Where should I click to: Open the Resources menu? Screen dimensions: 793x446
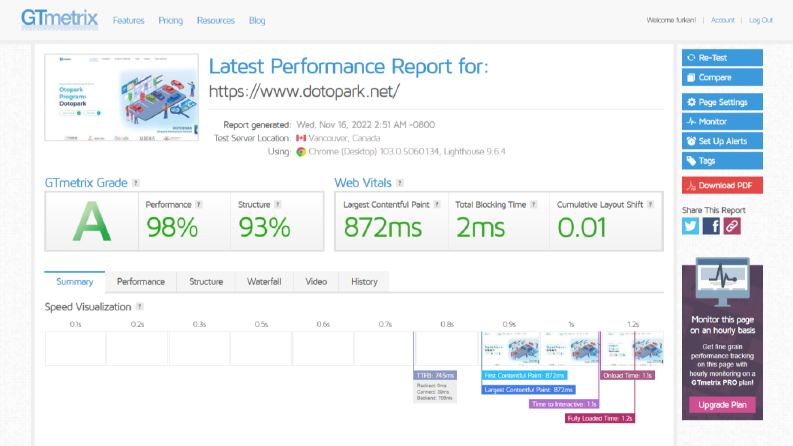tap(216, 20)
